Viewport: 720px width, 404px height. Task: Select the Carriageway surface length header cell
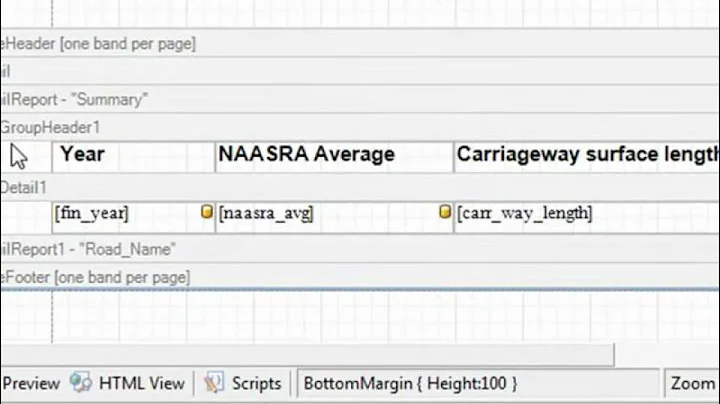pyautogui.click(x=586, y=155)
